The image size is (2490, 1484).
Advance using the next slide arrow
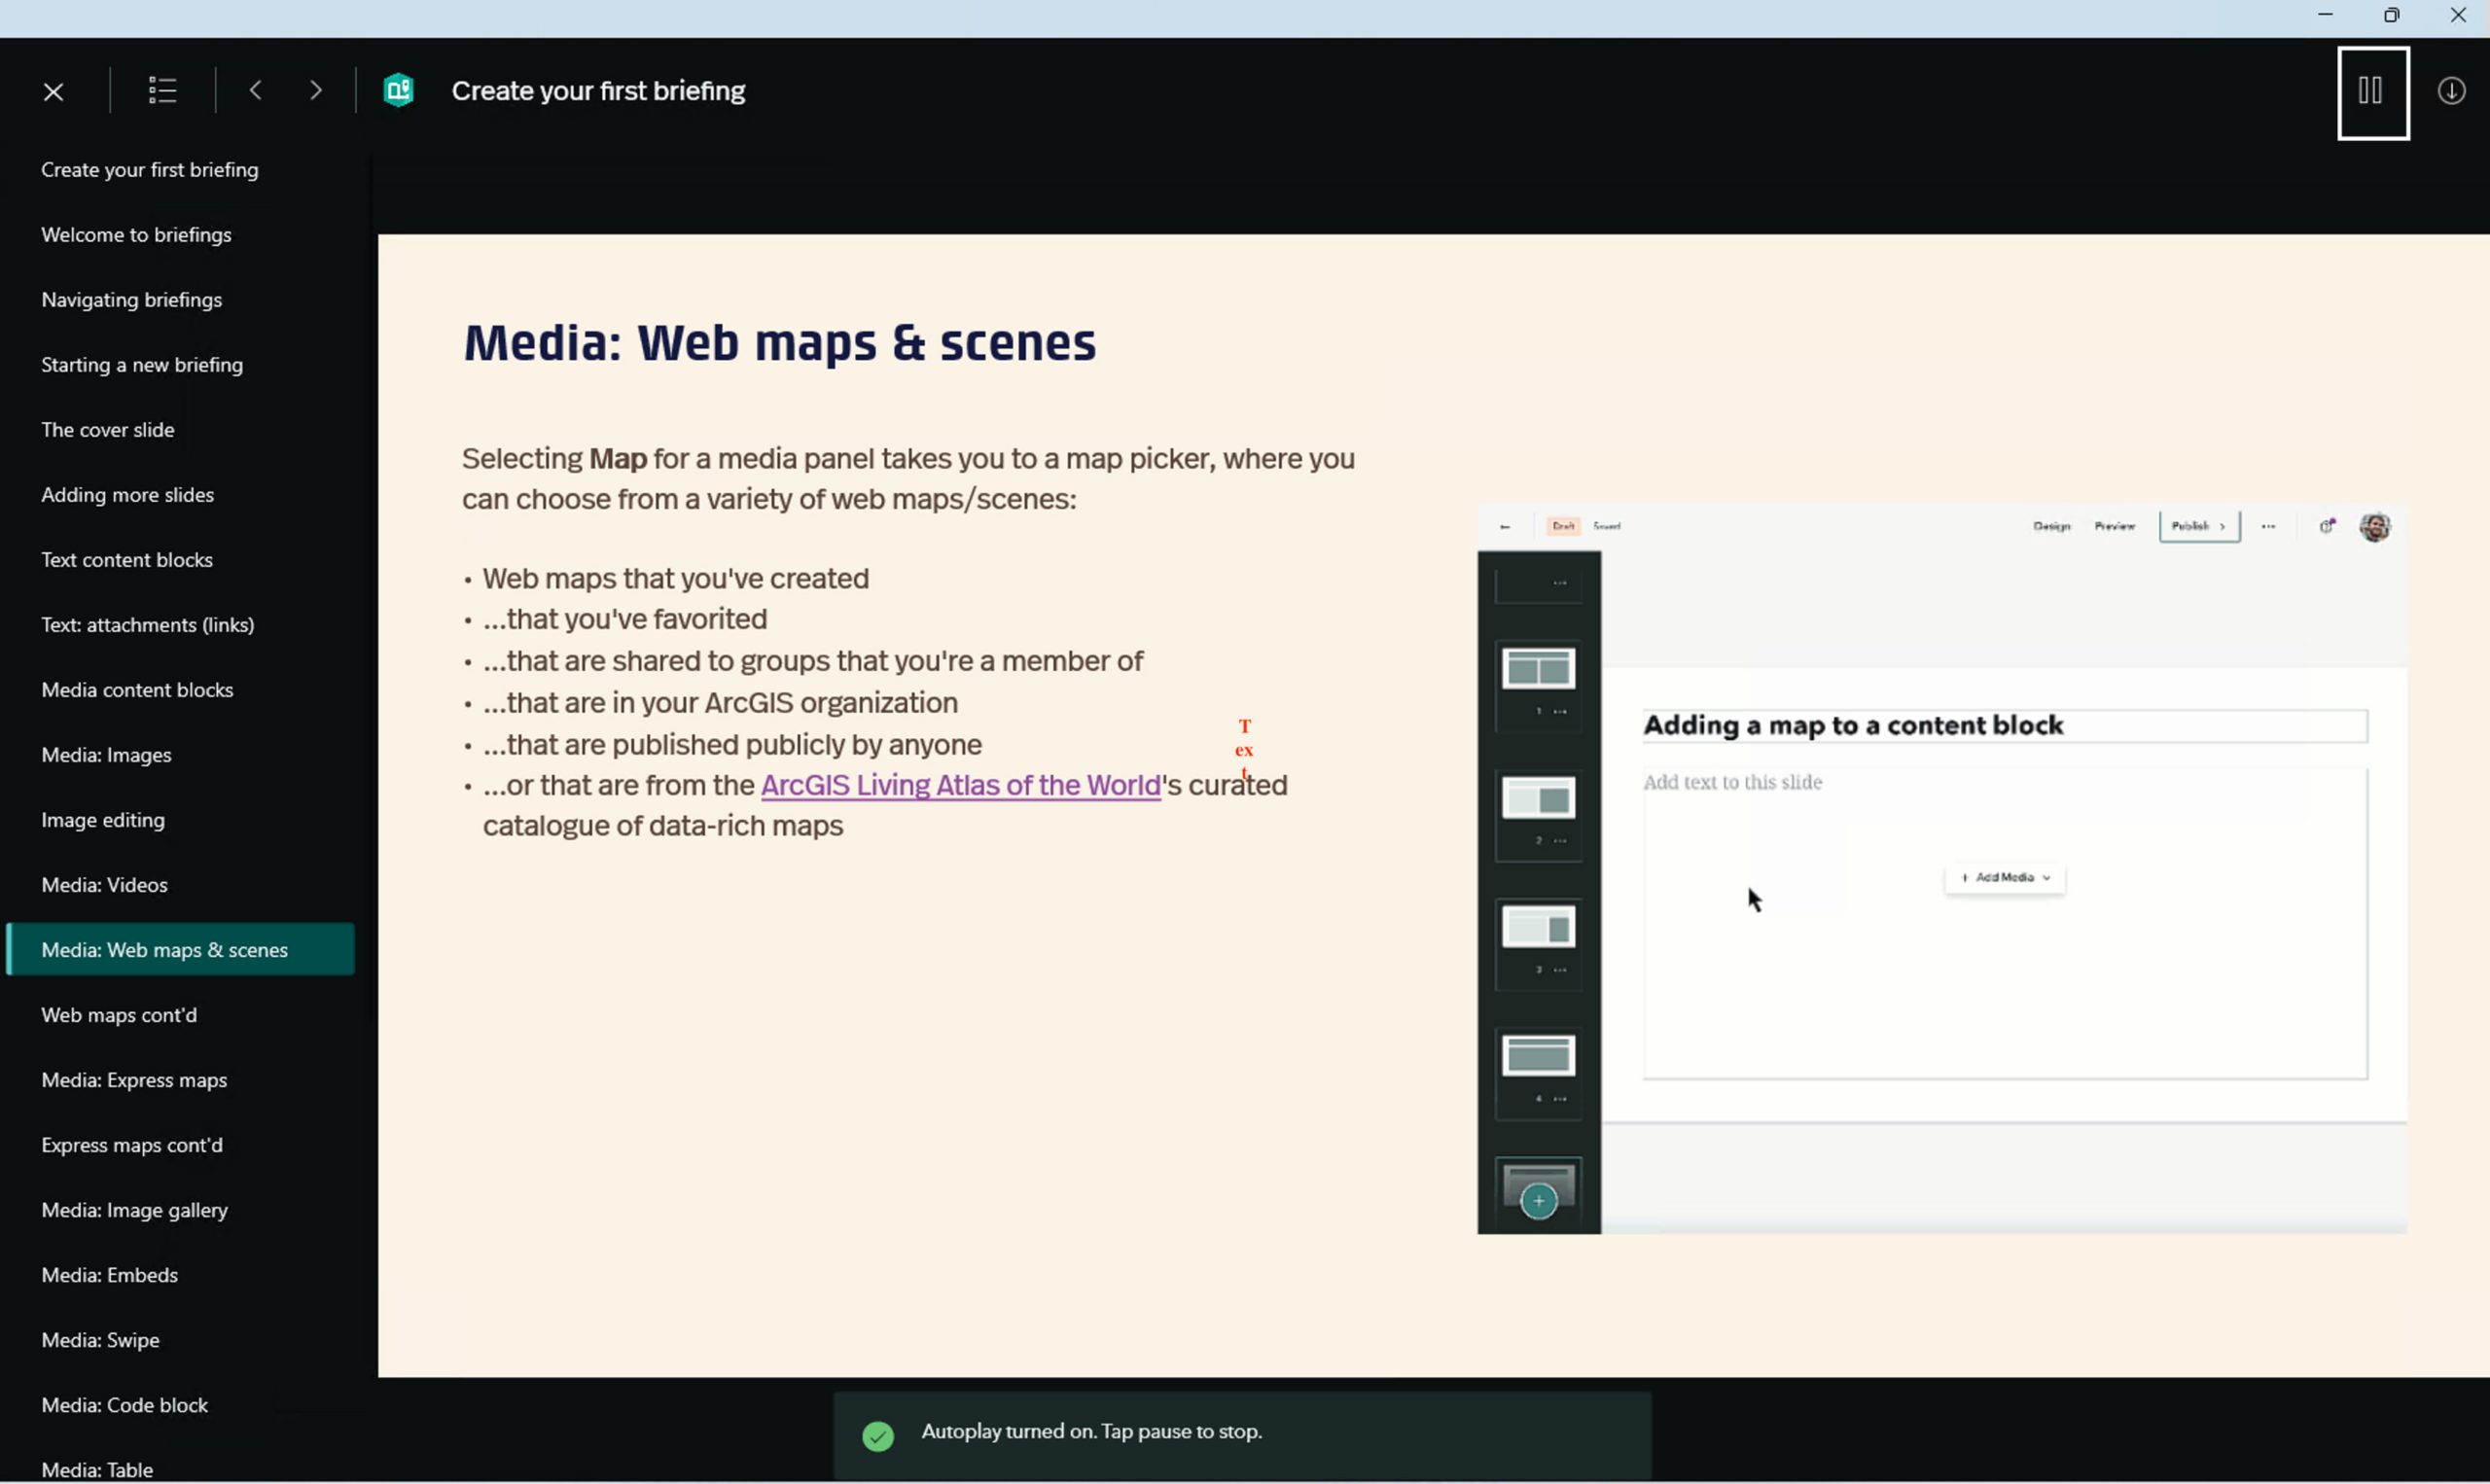tap(316, 90)
